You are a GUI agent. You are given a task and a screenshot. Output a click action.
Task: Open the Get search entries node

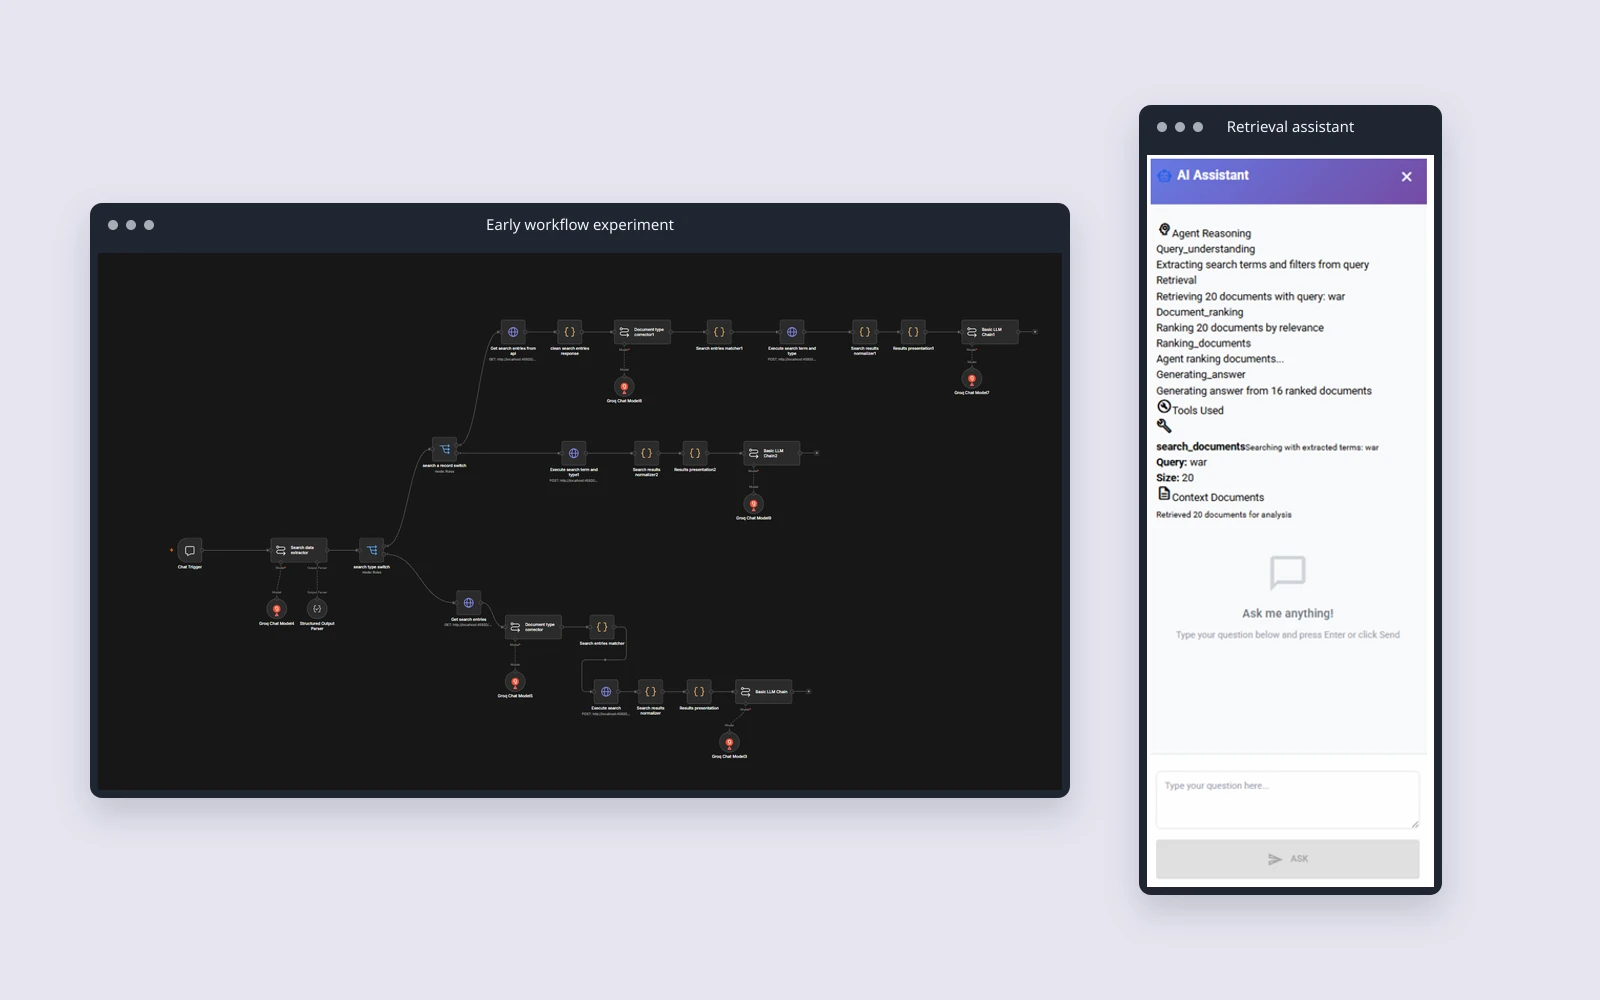(x=469, y=603)
